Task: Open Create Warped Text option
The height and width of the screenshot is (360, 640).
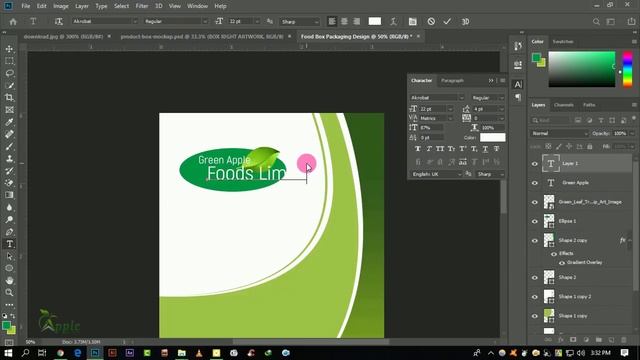Action: click(393, 21)
